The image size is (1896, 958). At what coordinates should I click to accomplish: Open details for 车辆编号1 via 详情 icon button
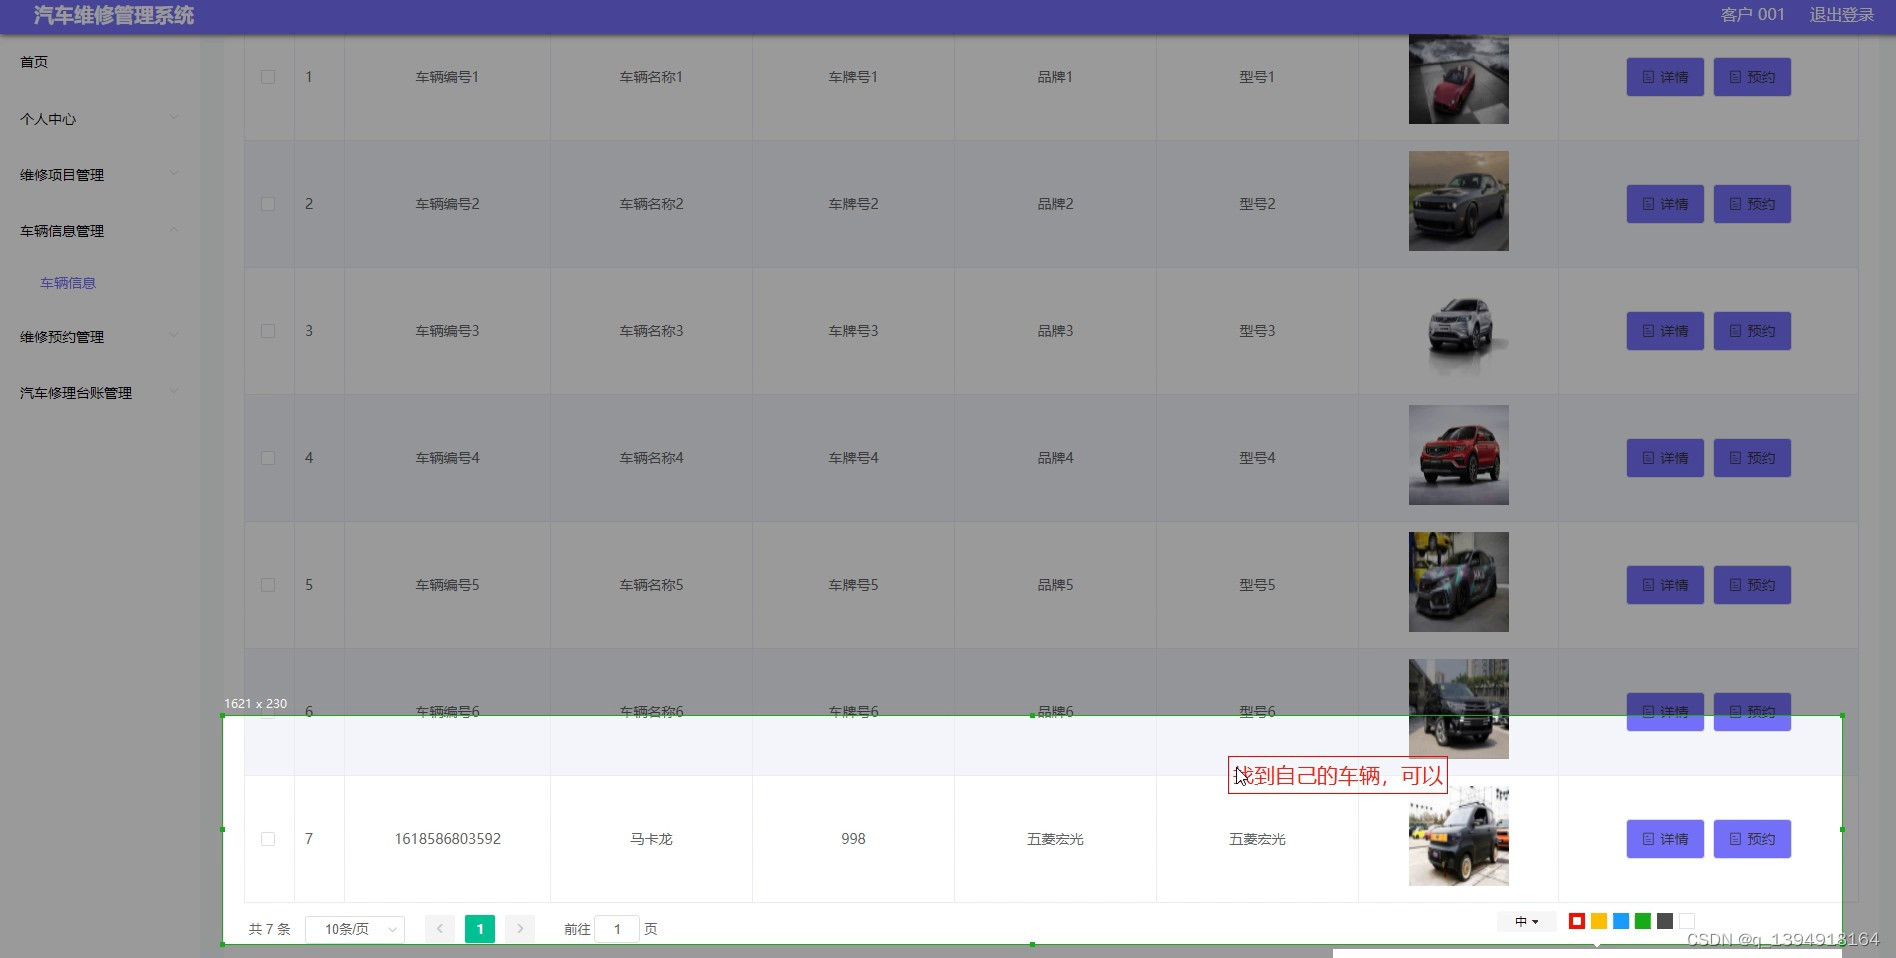point(1663,77)
